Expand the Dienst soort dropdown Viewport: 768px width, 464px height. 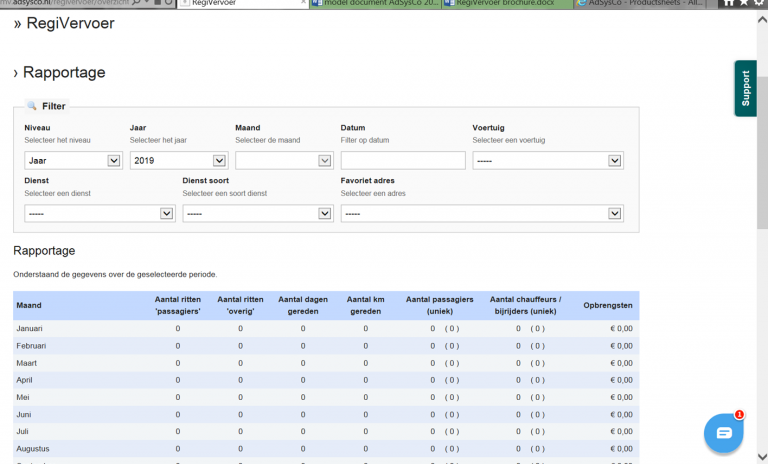(x=258, y=214)
